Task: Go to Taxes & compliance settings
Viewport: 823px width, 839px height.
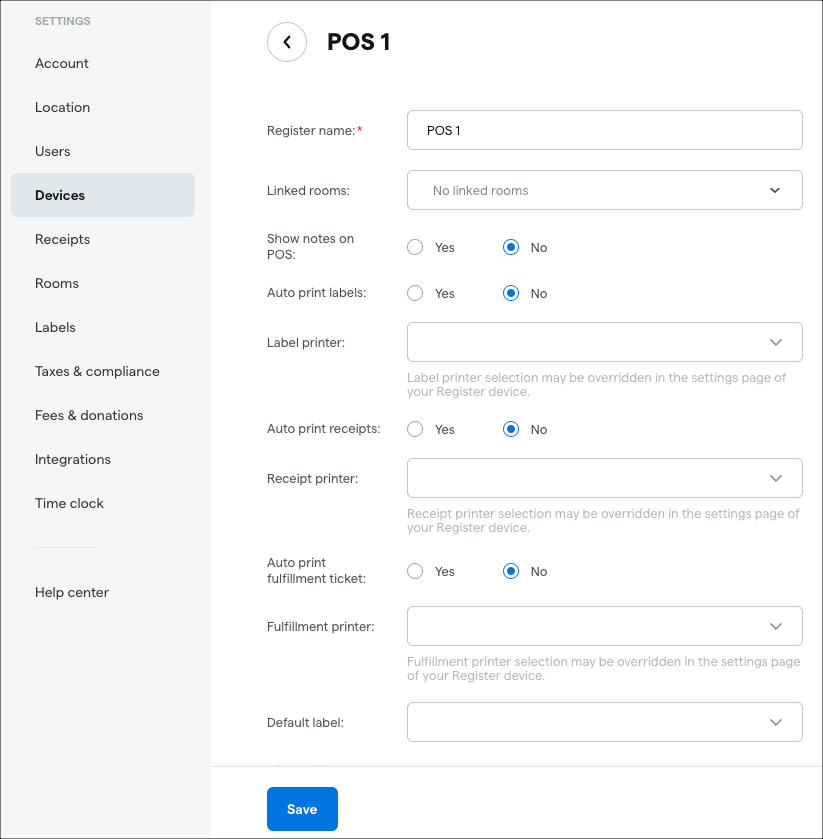Action: click(97, 371)
